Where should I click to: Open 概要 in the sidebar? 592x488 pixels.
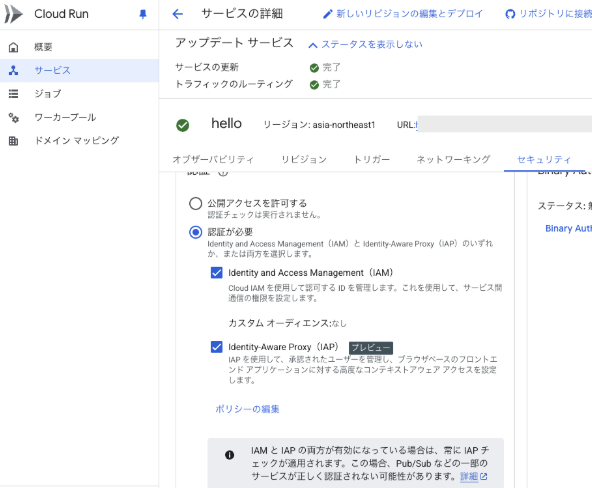pos(79,47)
